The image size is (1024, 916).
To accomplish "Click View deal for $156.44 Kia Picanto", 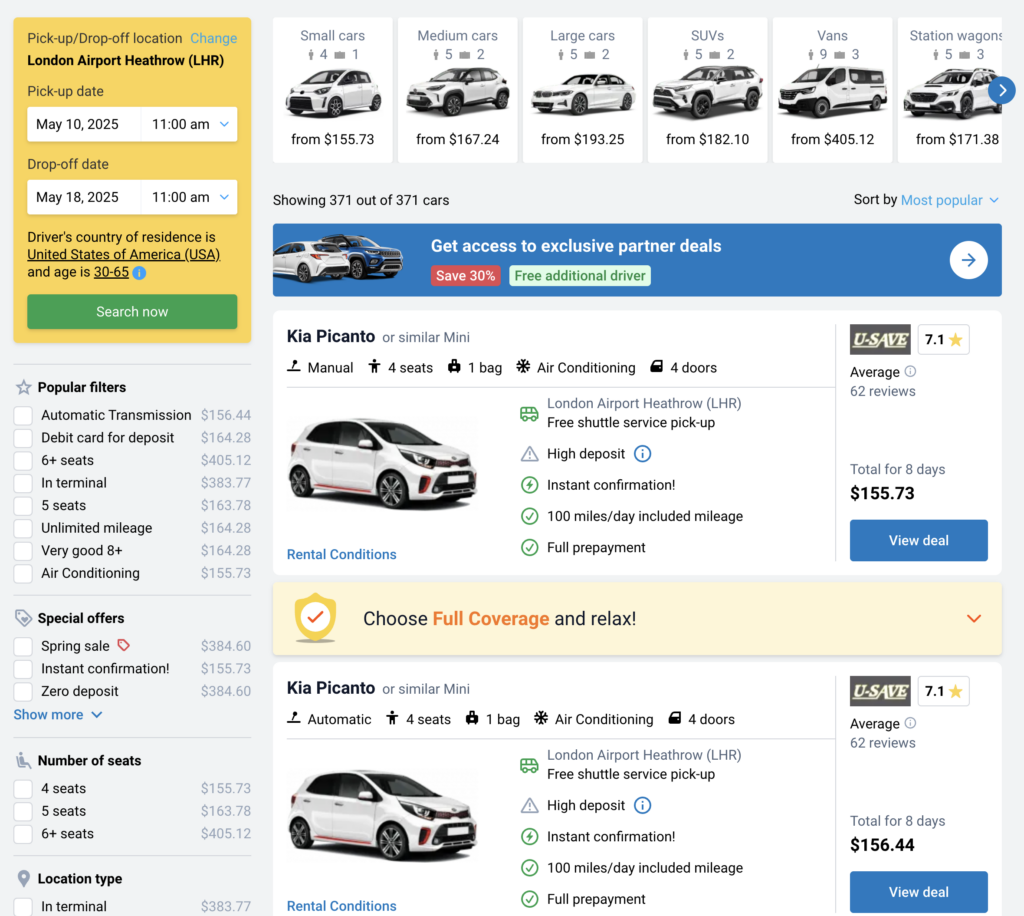I will tap(918, 892).
